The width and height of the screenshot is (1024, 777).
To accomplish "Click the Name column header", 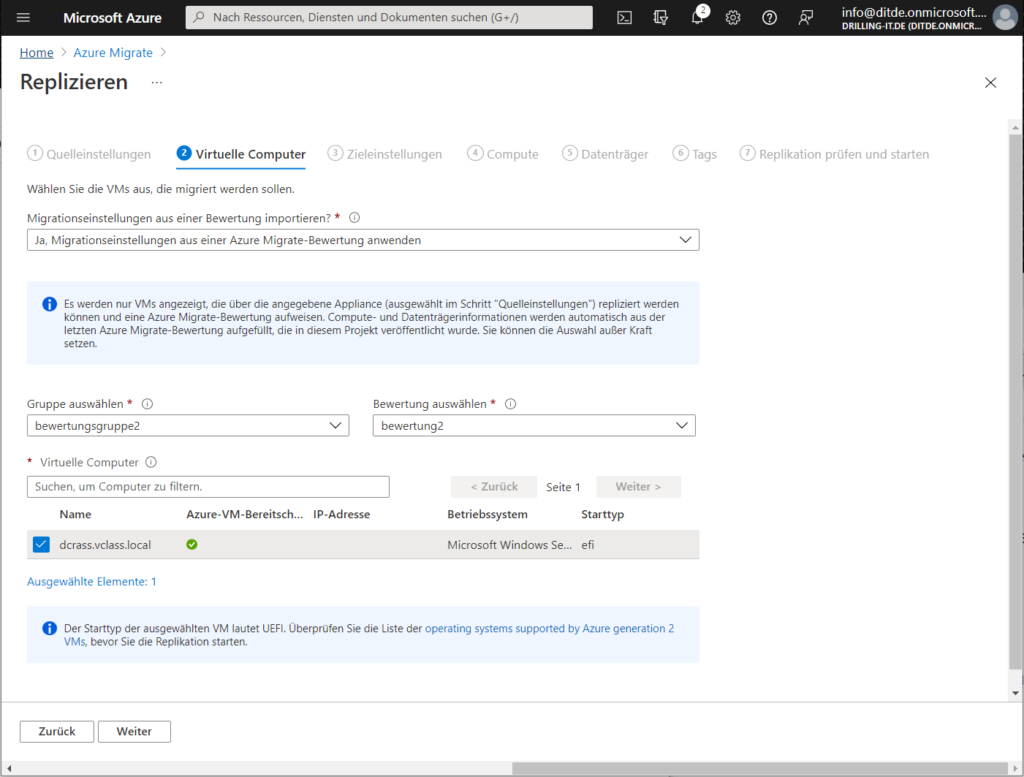I will pos(75,515).
